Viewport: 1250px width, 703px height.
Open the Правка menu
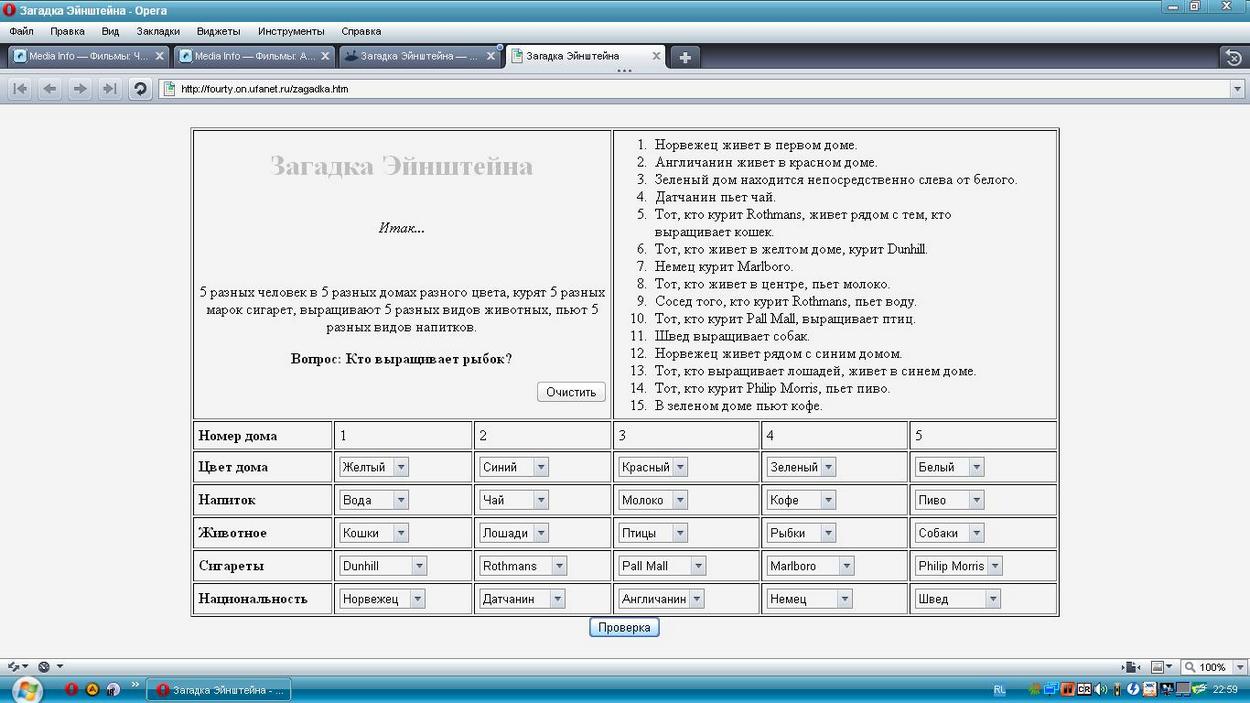click(67, 31)
